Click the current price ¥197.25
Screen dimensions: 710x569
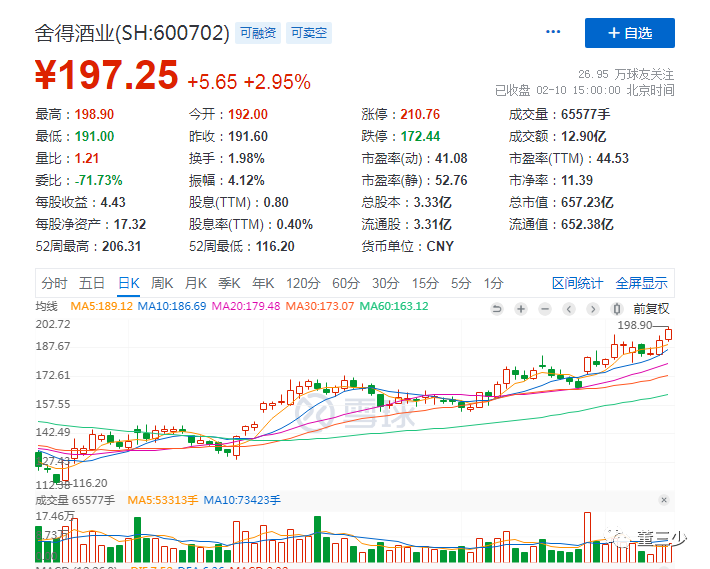pos(107,75)
